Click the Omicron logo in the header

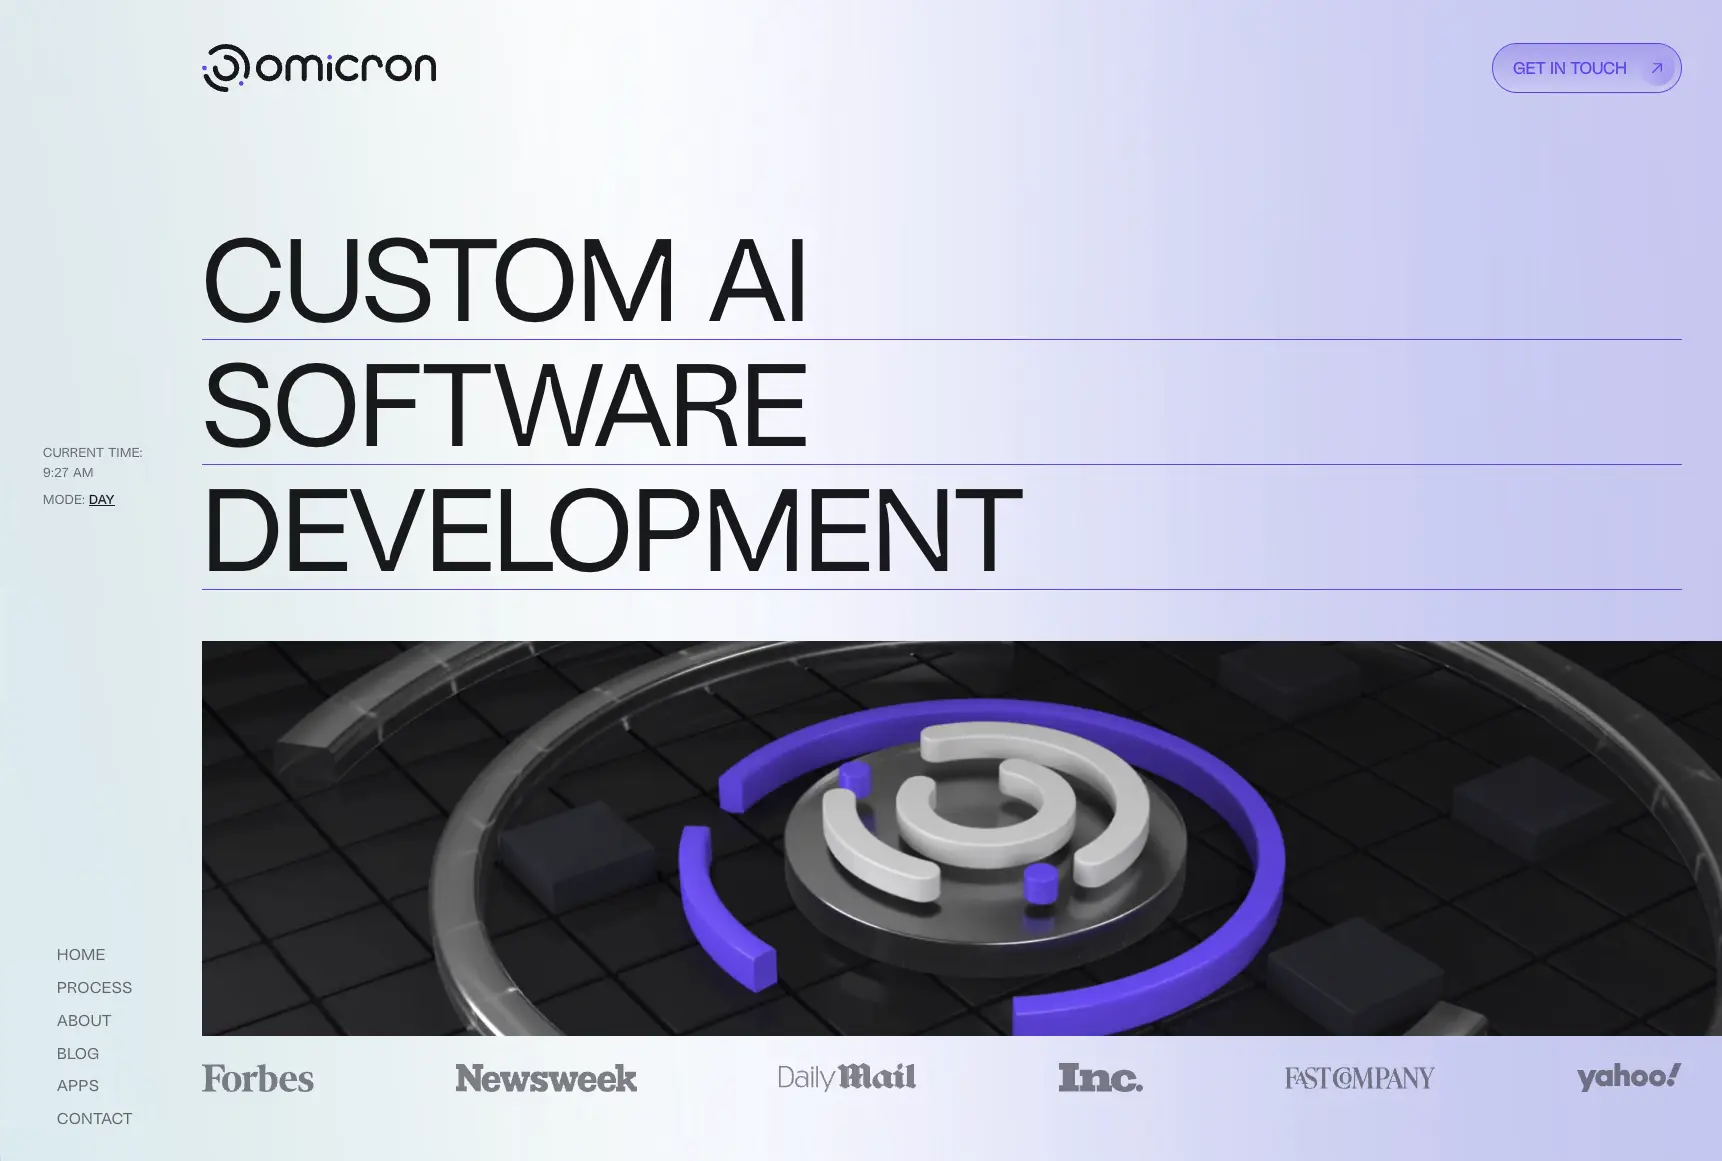[319, 68]
